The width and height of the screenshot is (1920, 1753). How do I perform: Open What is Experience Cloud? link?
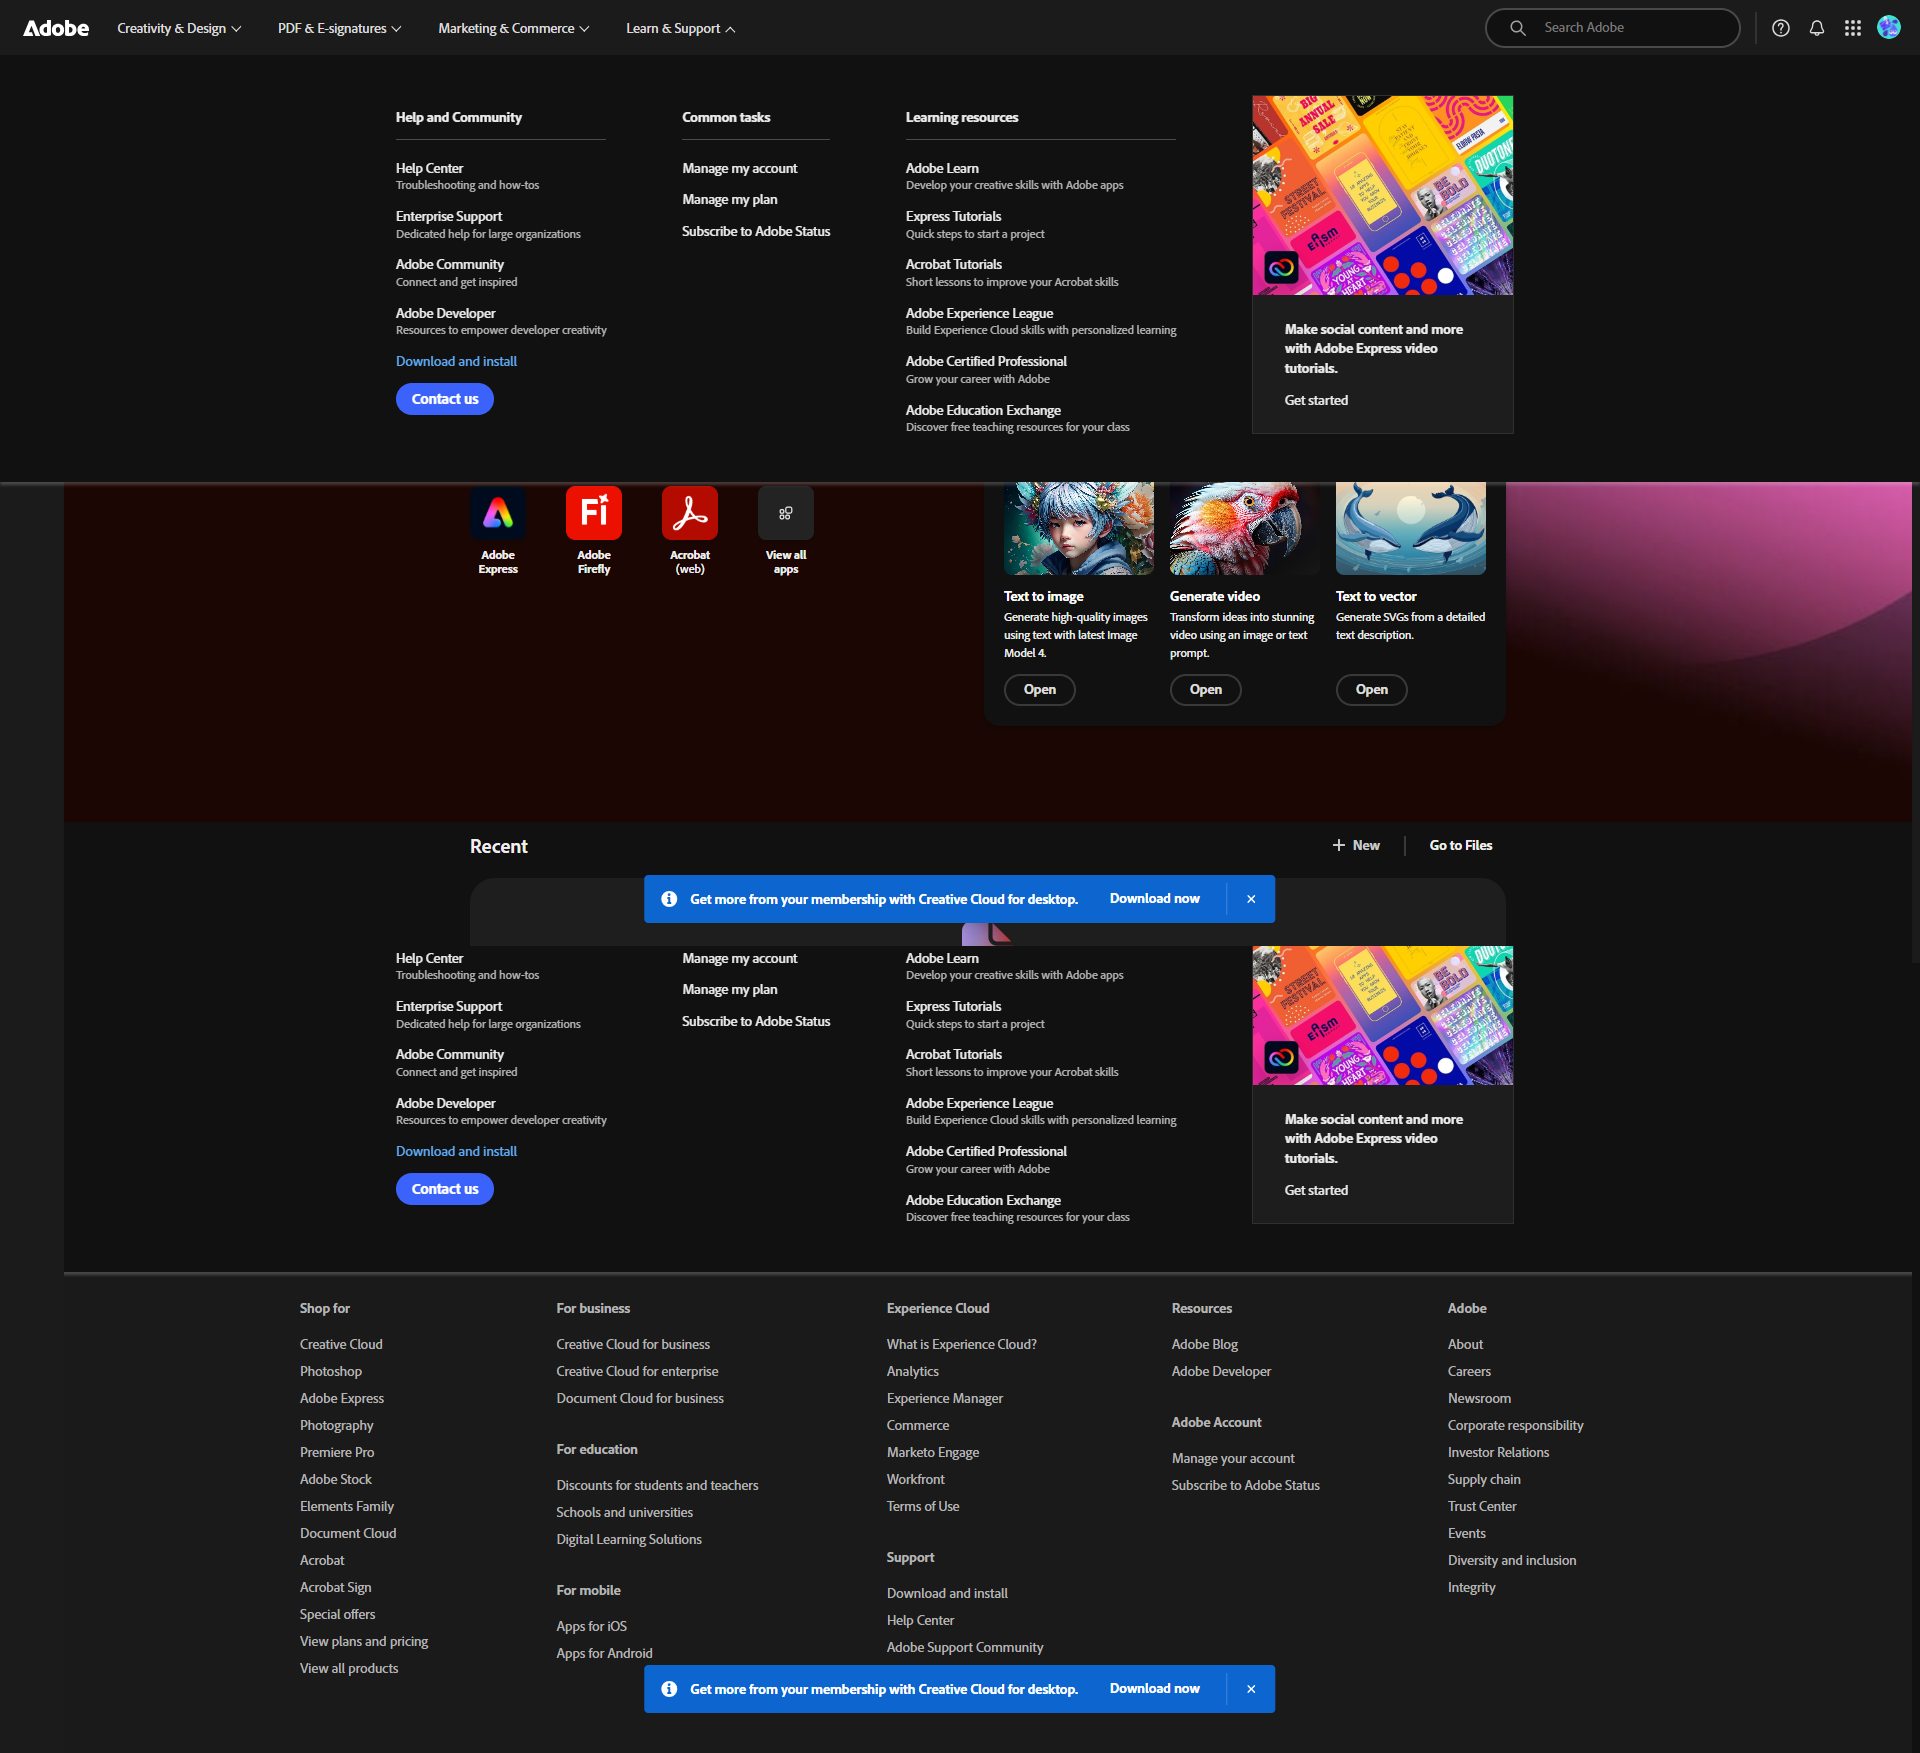(x=962, y=1345)
